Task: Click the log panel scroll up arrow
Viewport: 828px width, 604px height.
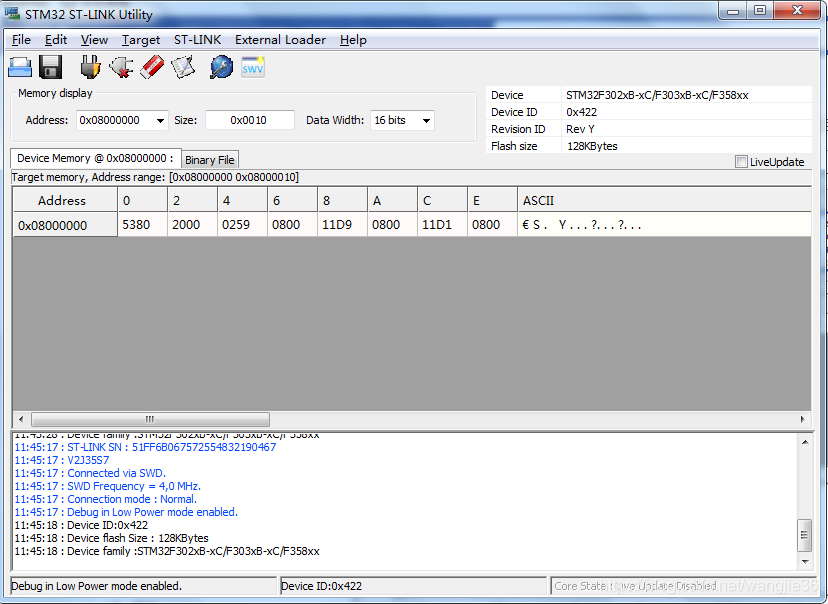Action: point(805,442)
